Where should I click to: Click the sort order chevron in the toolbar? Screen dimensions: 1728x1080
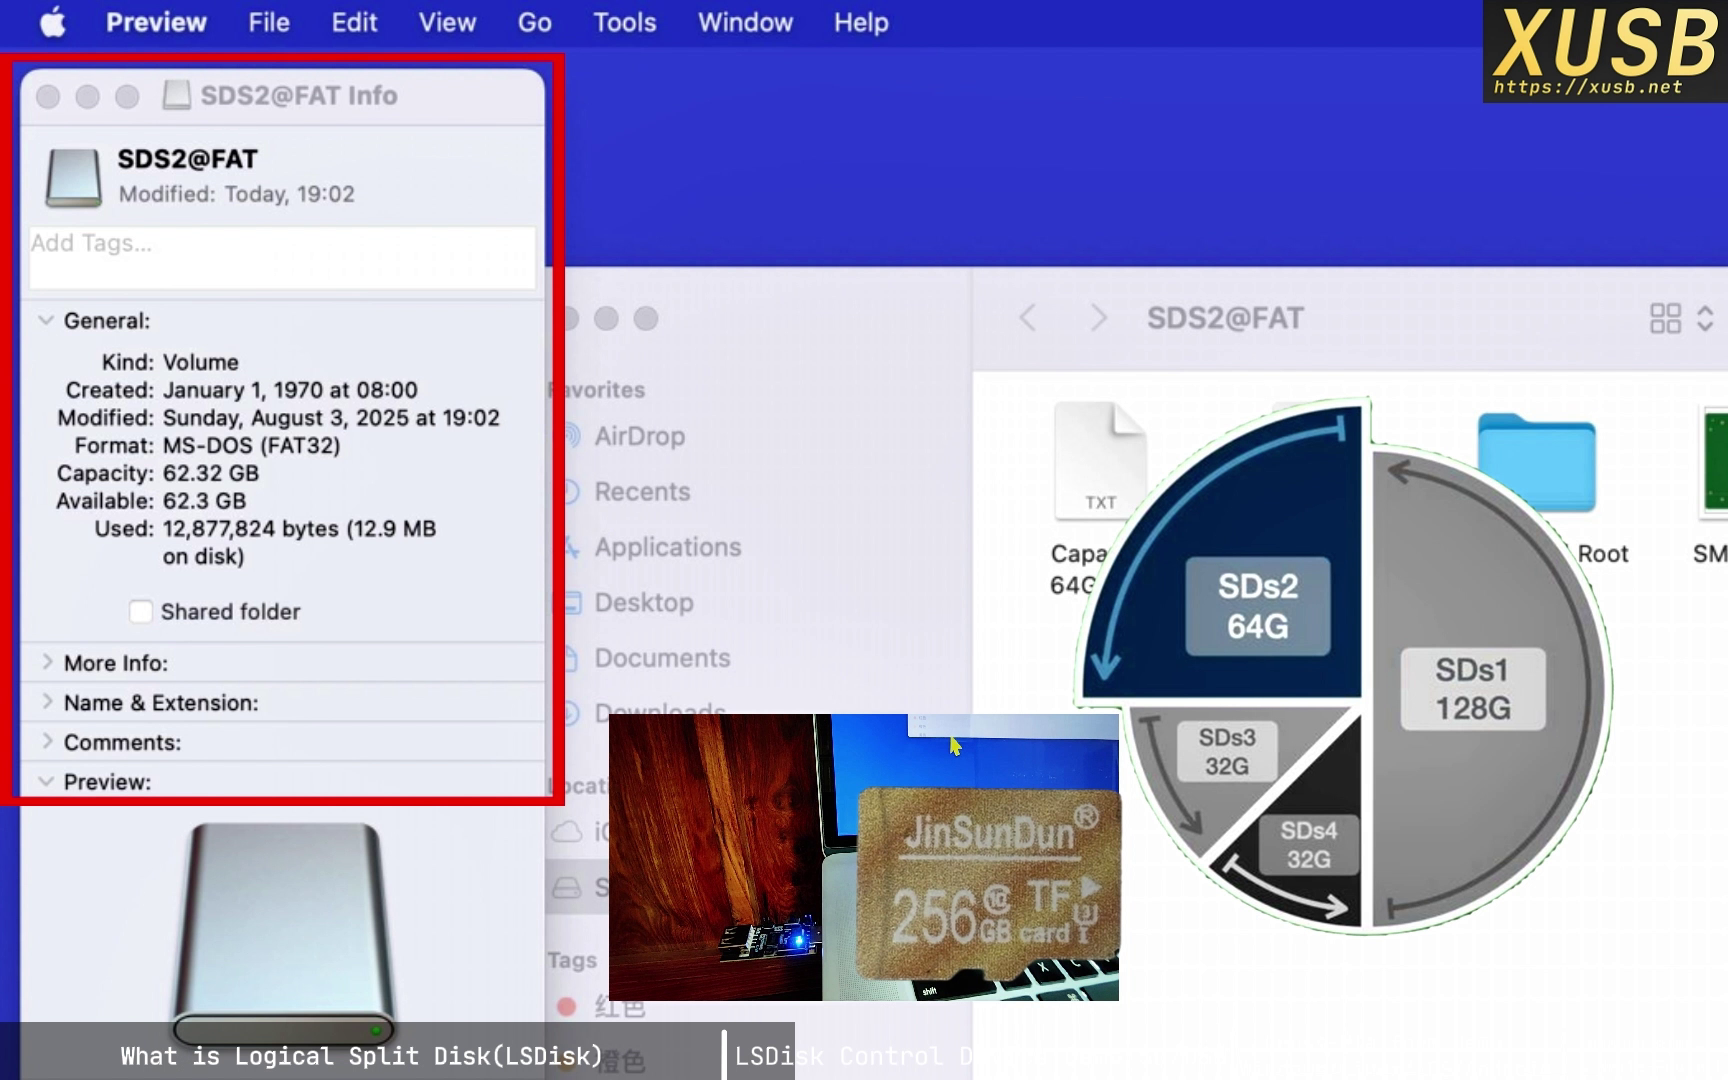1705,318
